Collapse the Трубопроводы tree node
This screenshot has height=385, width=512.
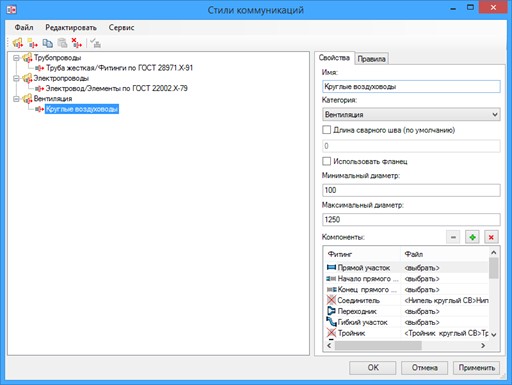pos(16,58)
